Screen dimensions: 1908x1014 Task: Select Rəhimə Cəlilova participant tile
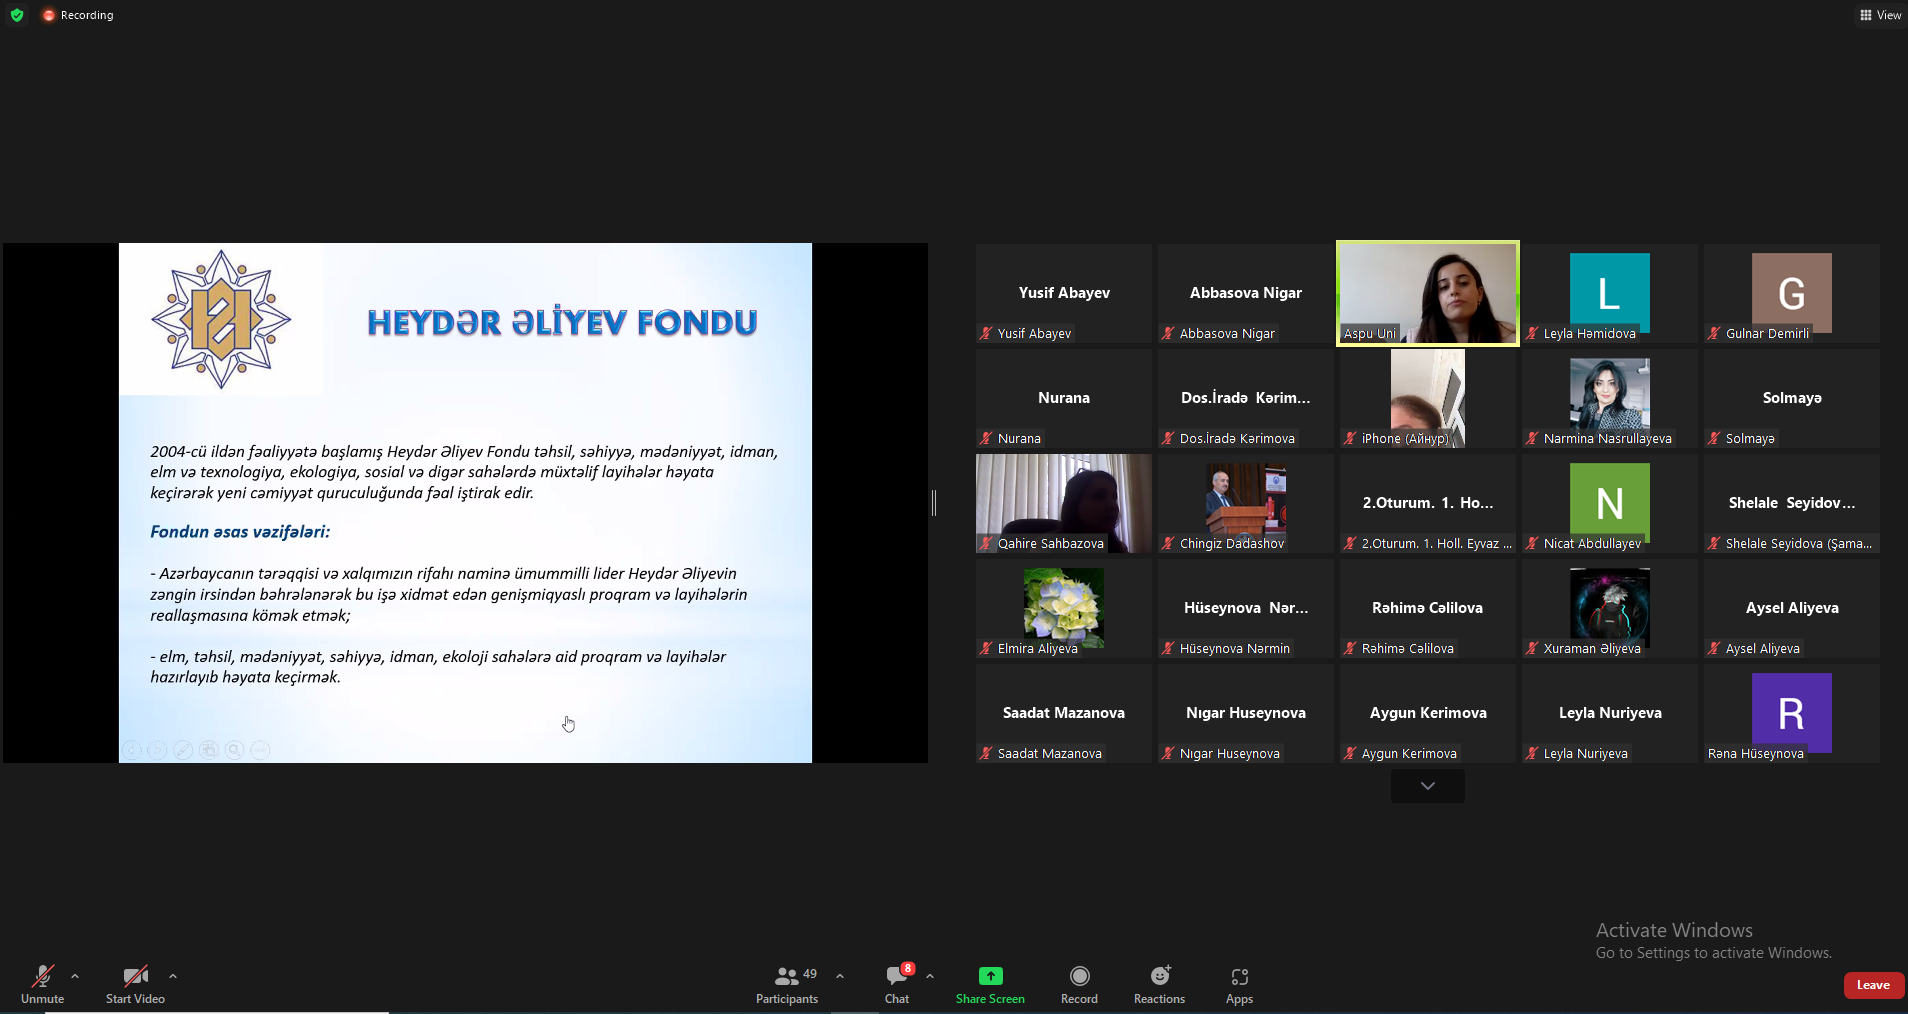pyautogui.click(x=1427, y=608)
